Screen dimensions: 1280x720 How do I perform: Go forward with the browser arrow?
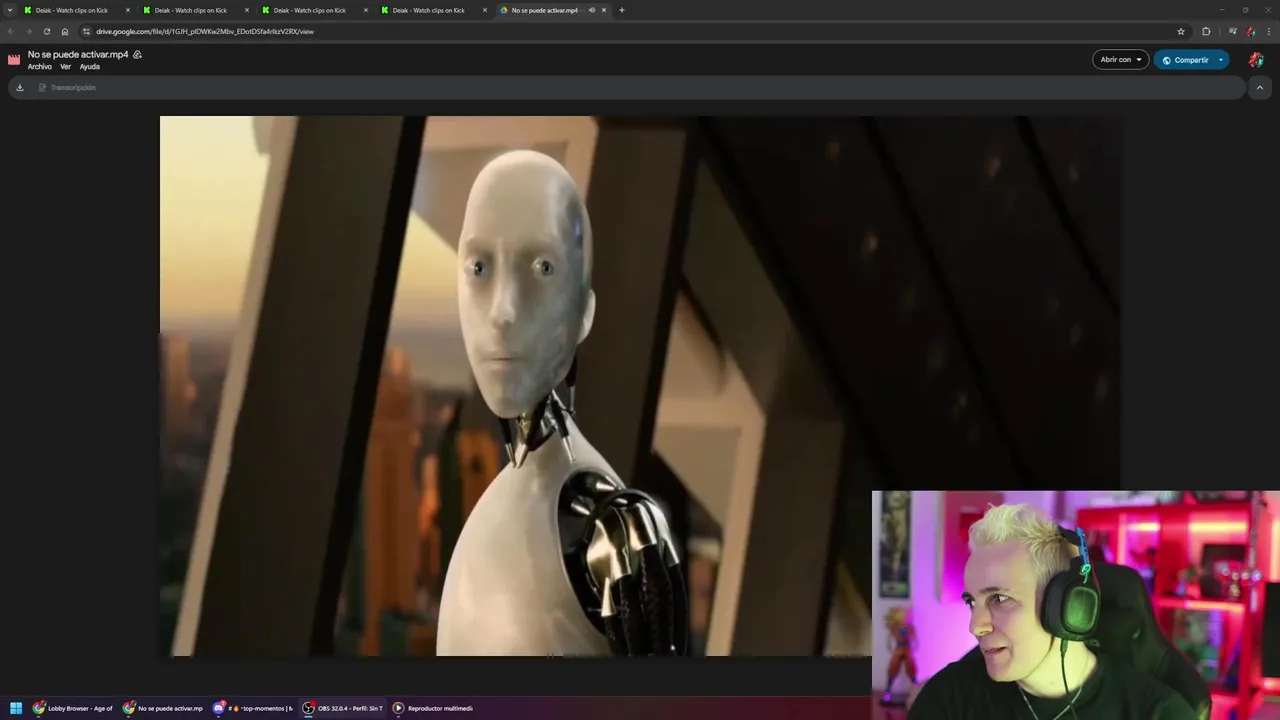[28, 31]
